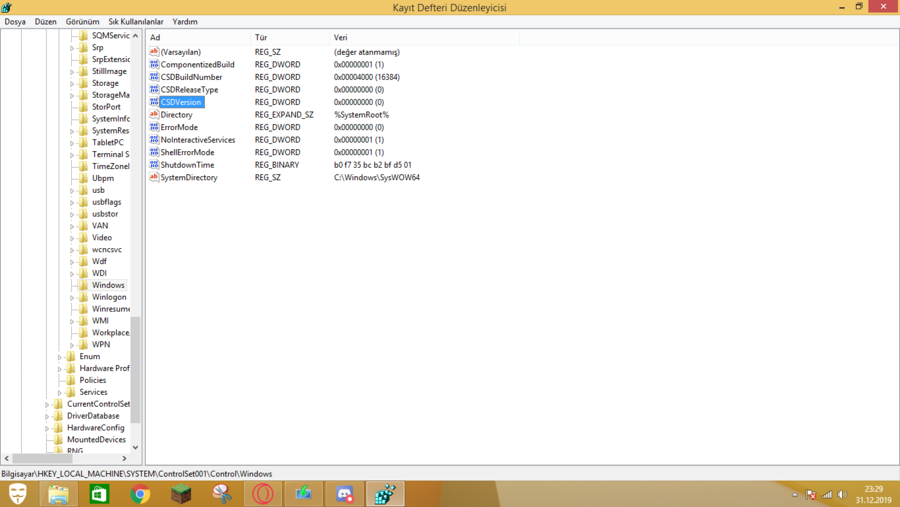Select the TabletPC tree key
The height and width of the screenshot is (507, 900).
pos(107,142)
